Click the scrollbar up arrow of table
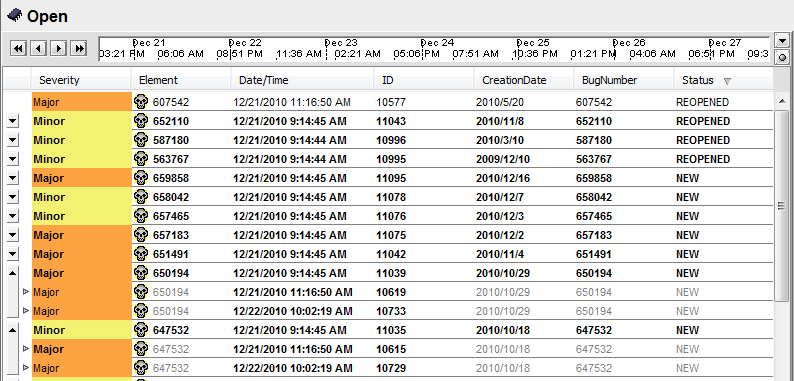Viewport: 794px width, 381px height. pos(781,102)
